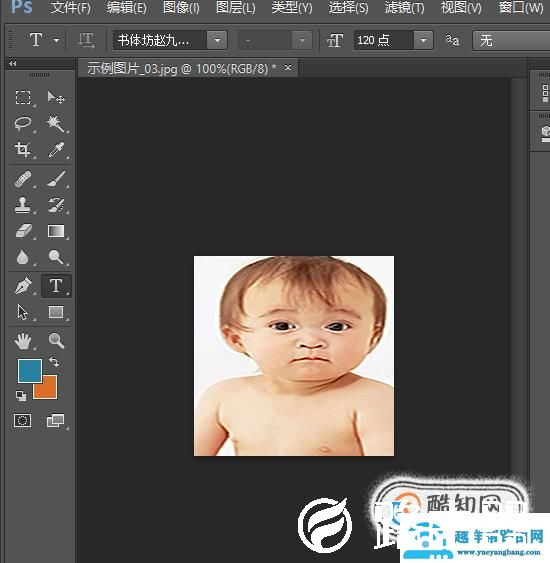Screen dimensions: 550x563
Task: Open the 编辑(E) menu
Action: click(126, 8)
